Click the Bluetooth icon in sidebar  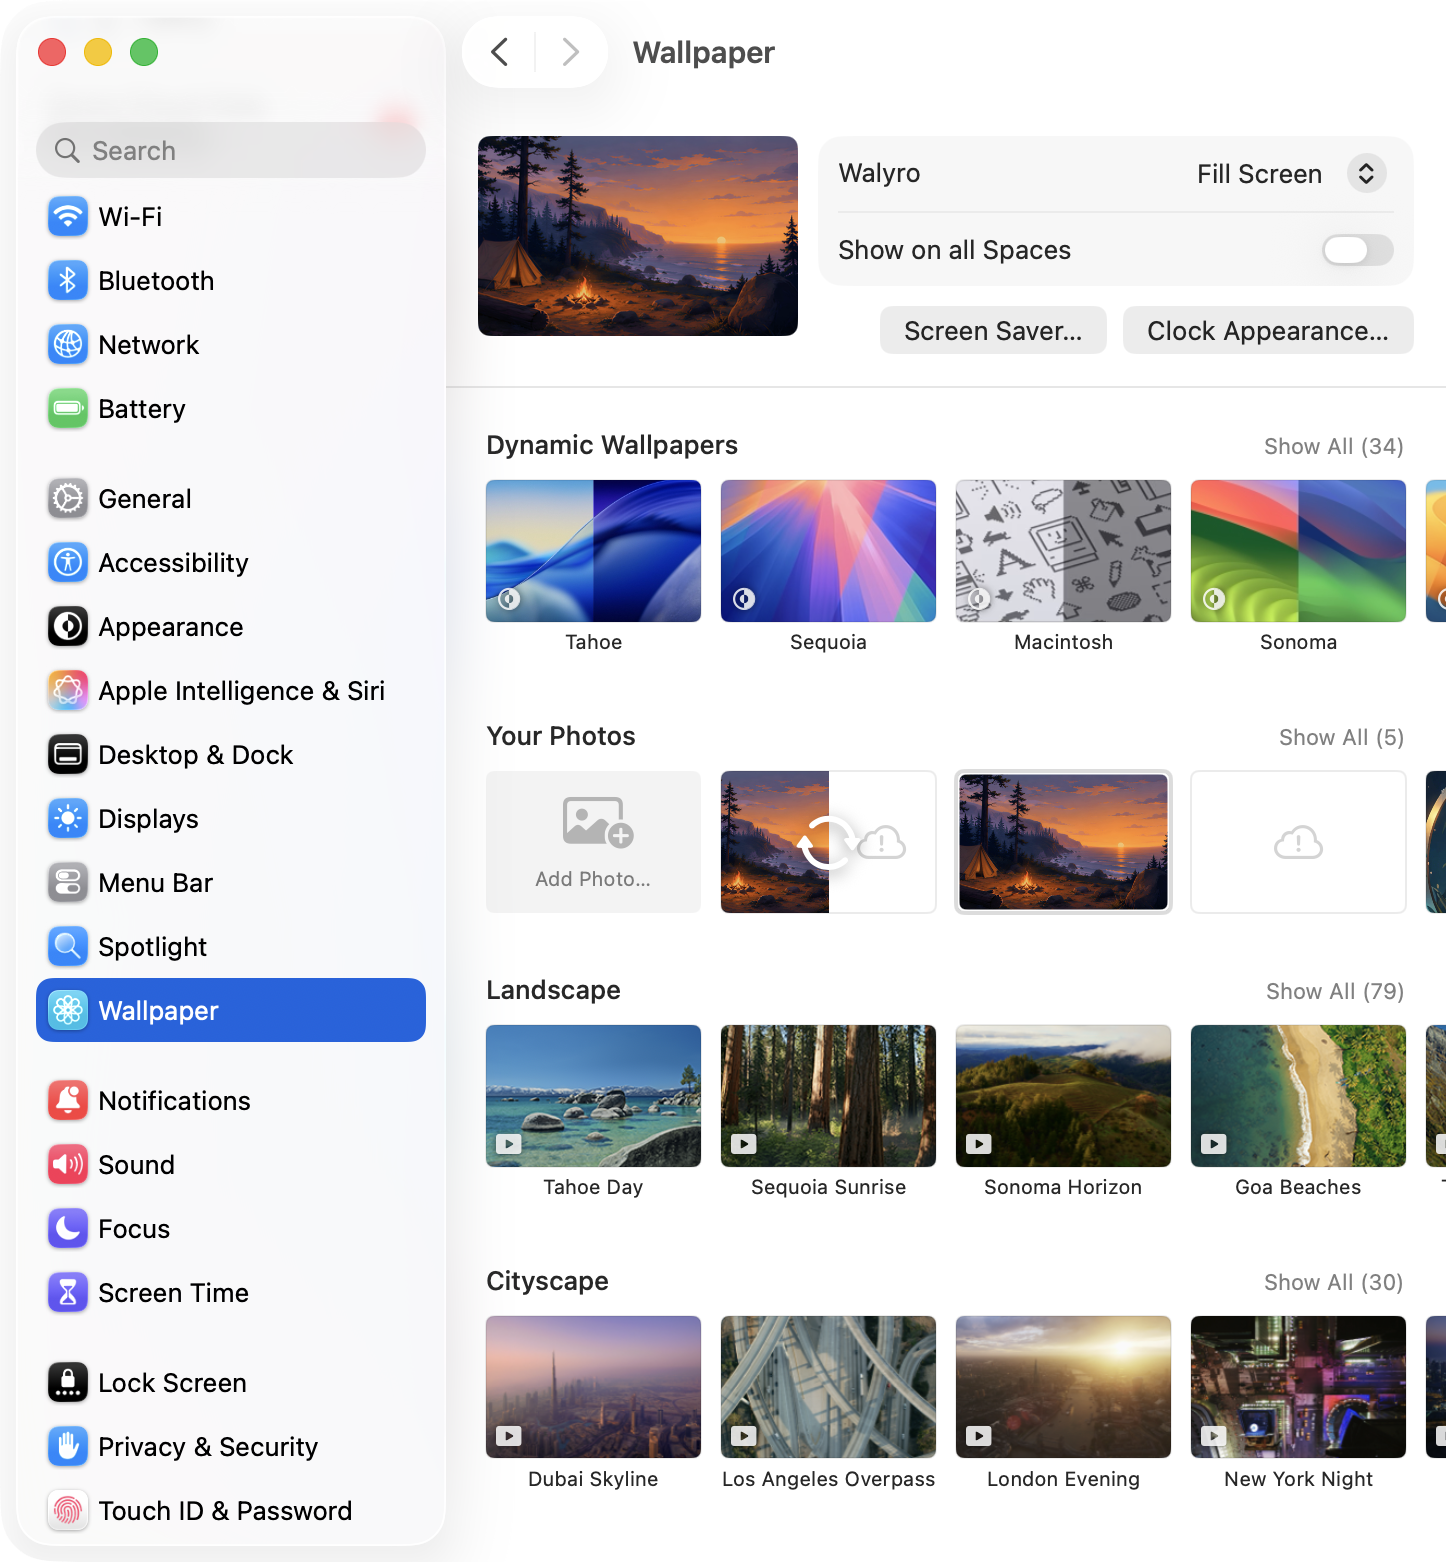(x=68, y=280)
